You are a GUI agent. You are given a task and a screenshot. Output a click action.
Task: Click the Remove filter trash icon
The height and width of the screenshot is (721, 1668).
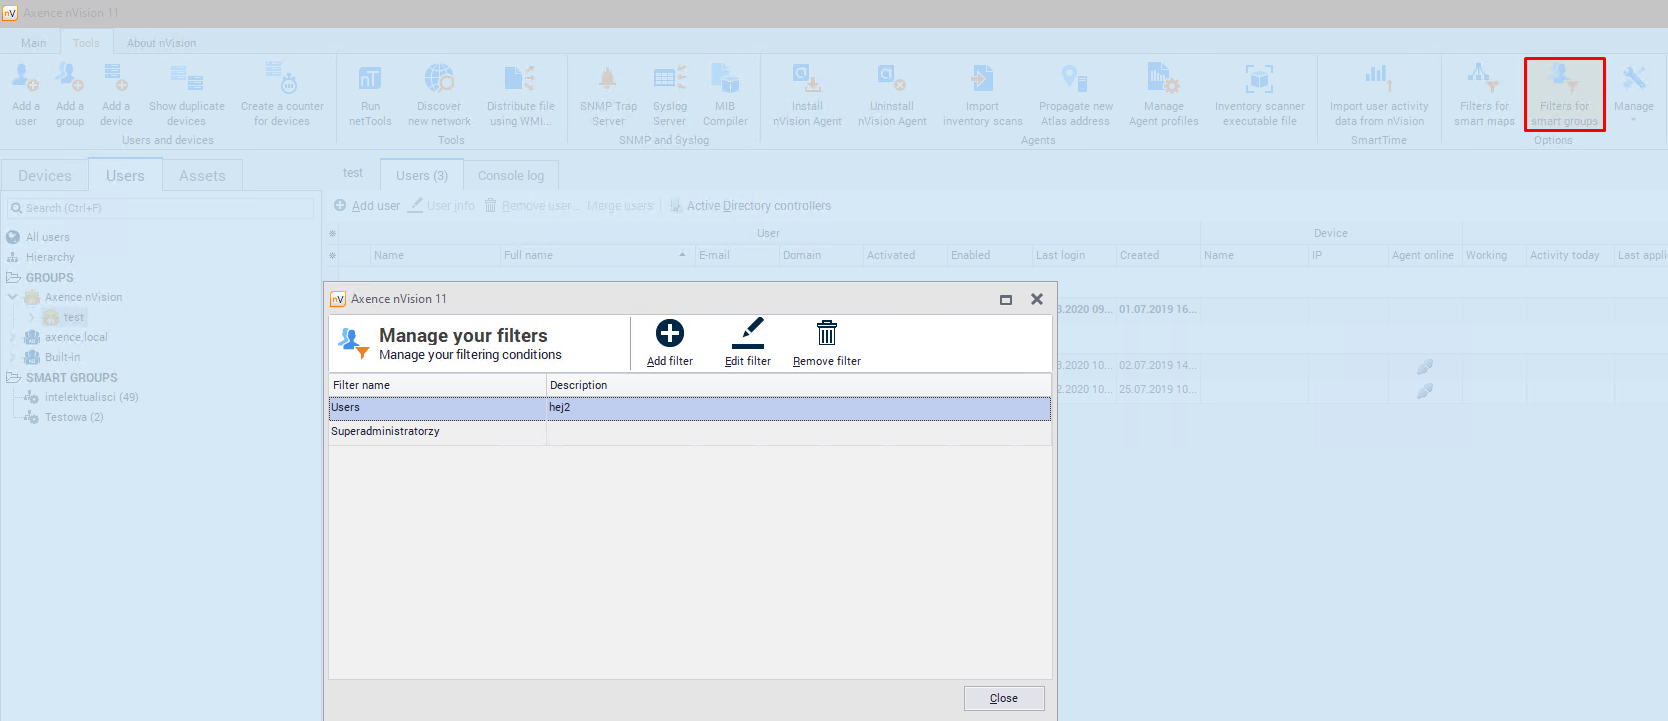(826, 334)
